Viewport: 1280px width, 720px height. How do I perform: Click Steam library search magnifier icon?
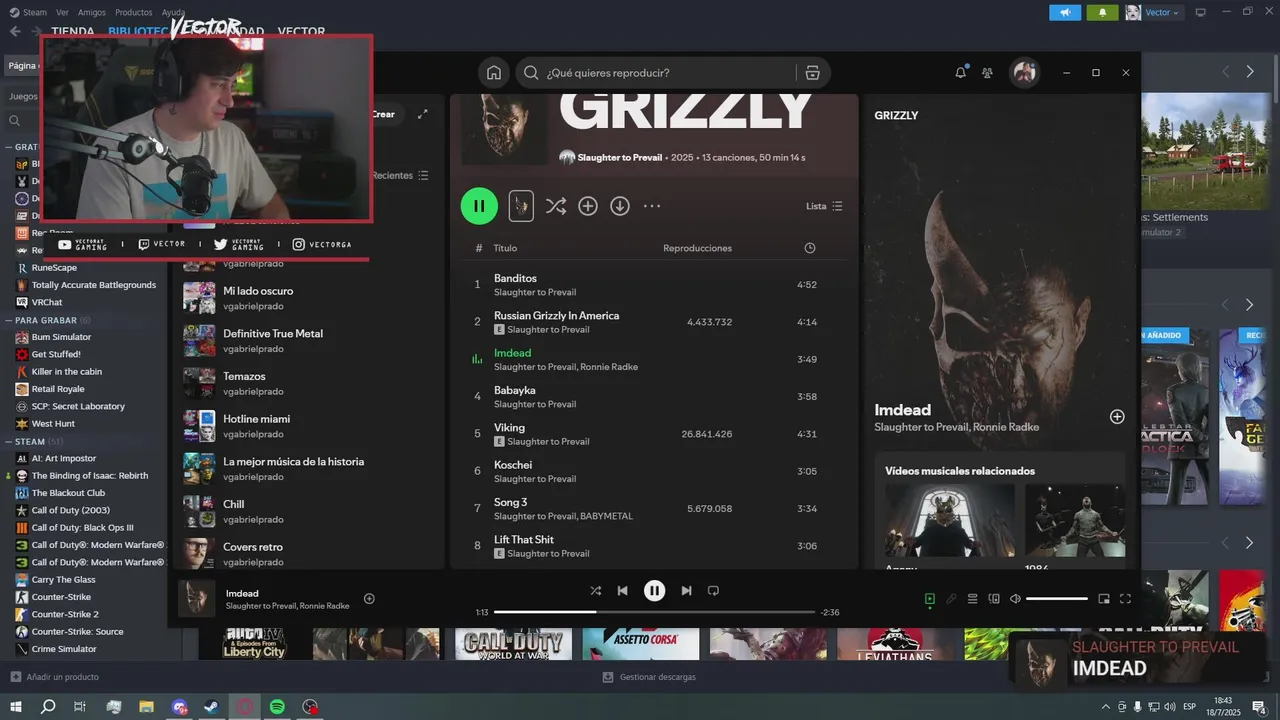pos(15,120)
